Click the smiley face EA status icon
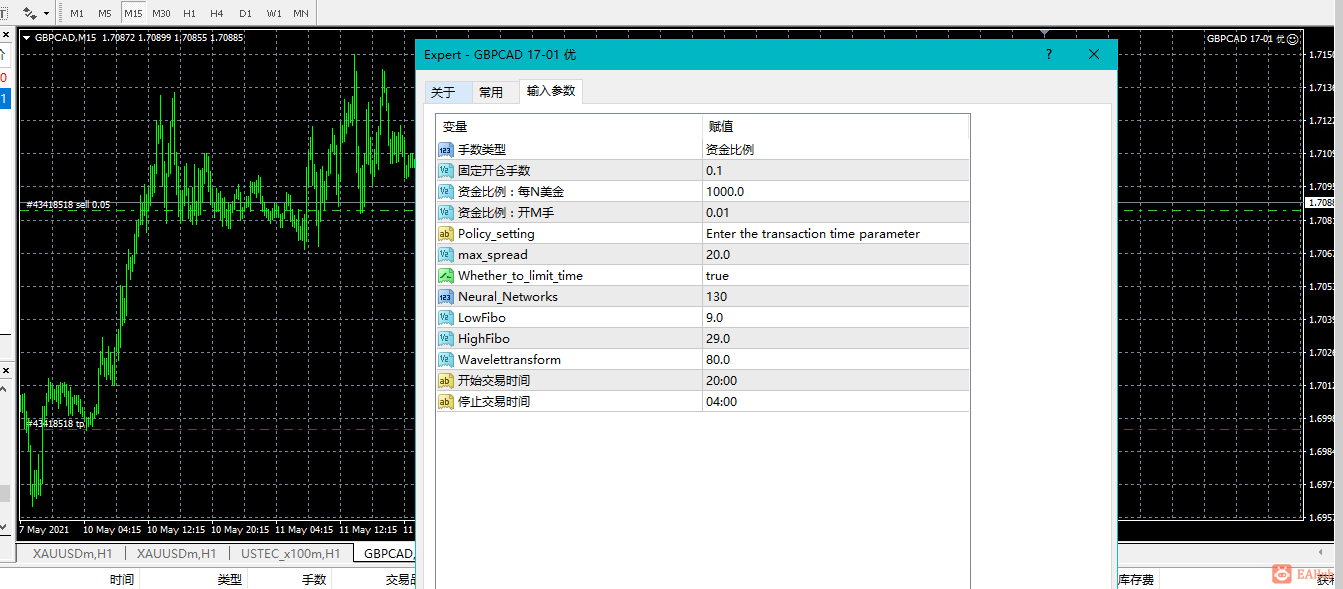 1293,39
